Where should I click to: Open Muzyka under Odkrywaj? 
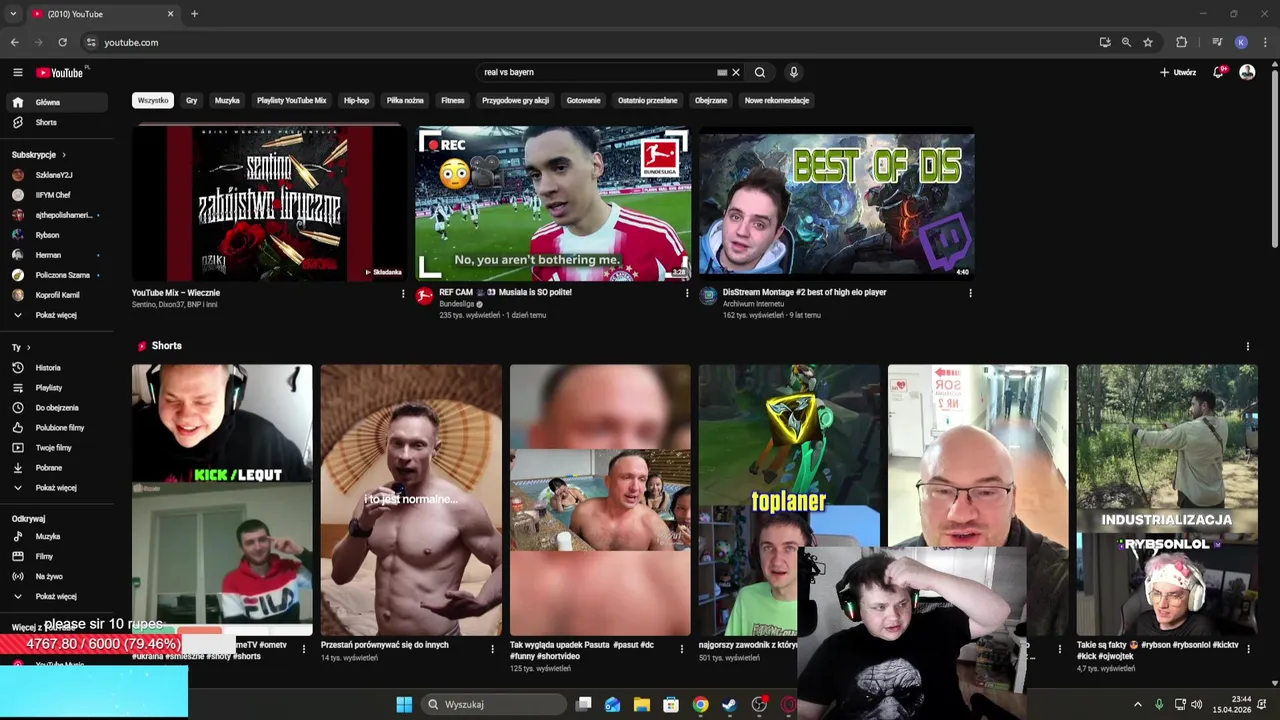tap(57, 536)
